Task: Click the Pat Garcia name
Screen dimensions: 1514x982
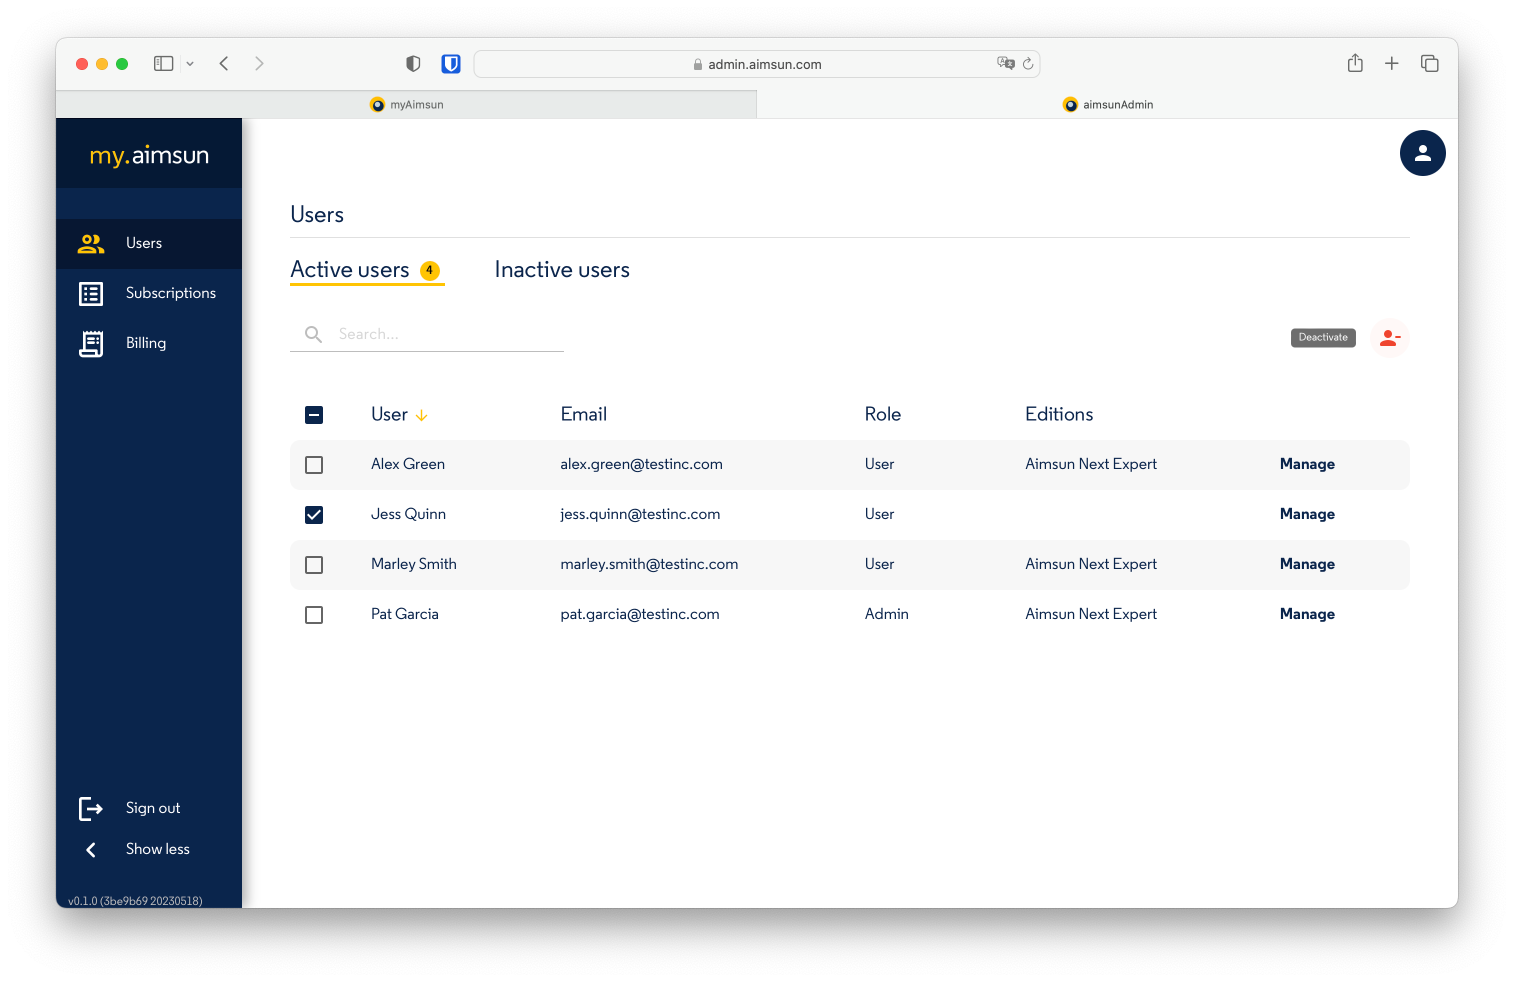Action: coord(405,614)
